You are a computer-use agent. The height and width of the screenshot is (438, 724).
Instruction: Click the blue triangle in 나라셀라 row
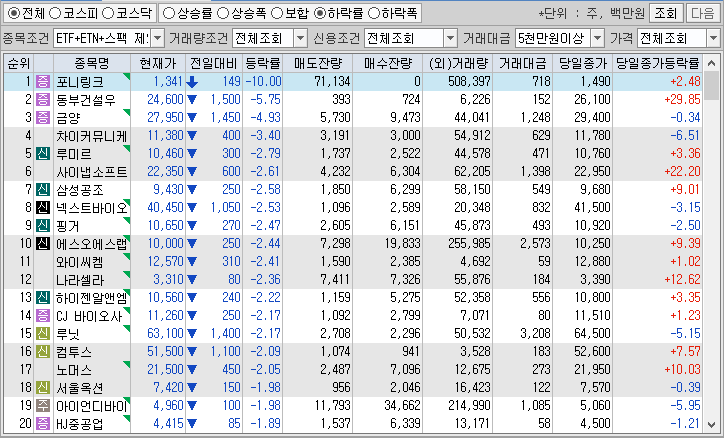tap(192, 280)
